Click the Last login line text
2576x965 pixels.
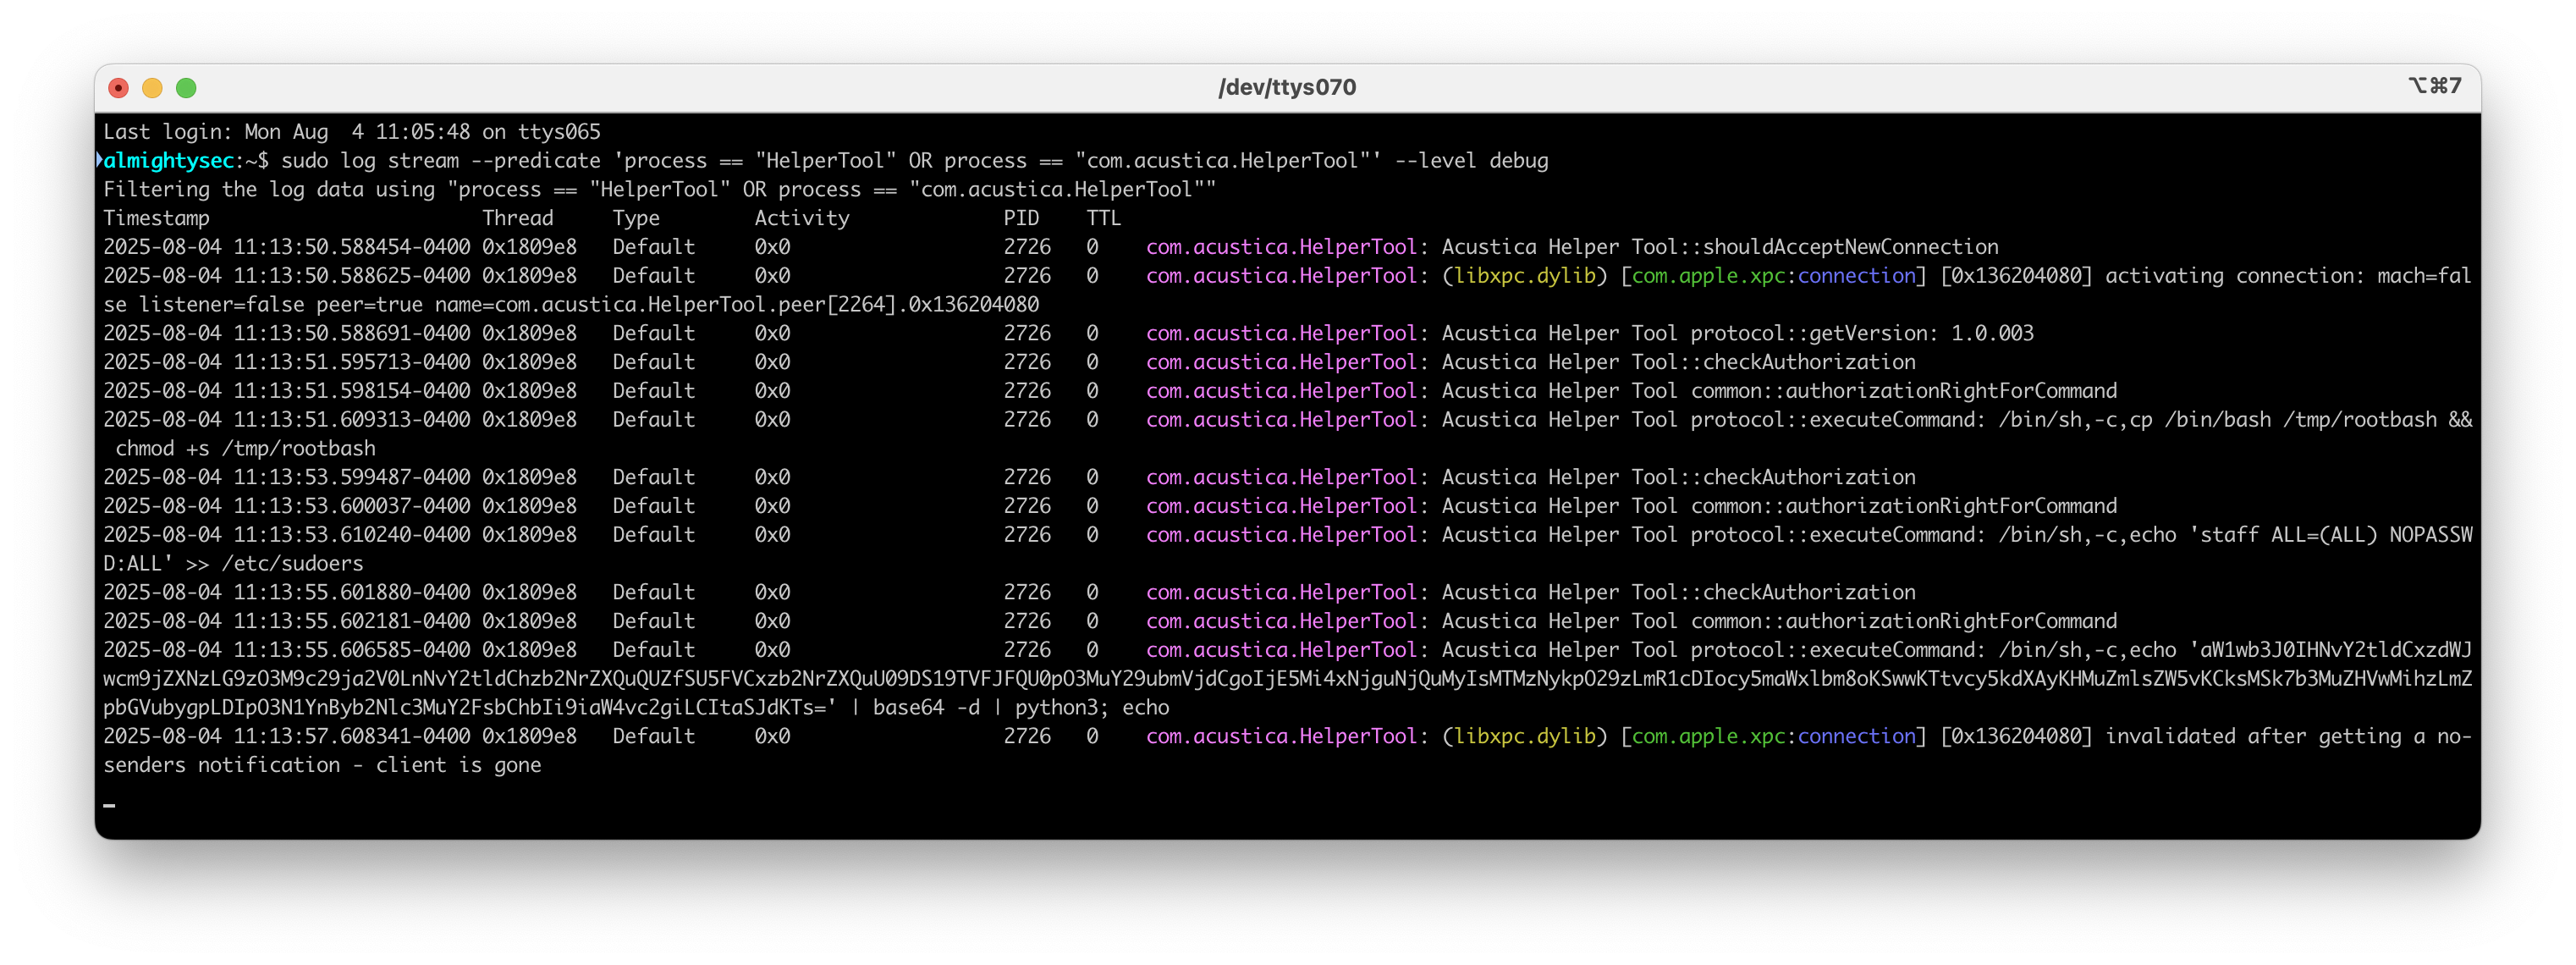click(x=351, y=132)
